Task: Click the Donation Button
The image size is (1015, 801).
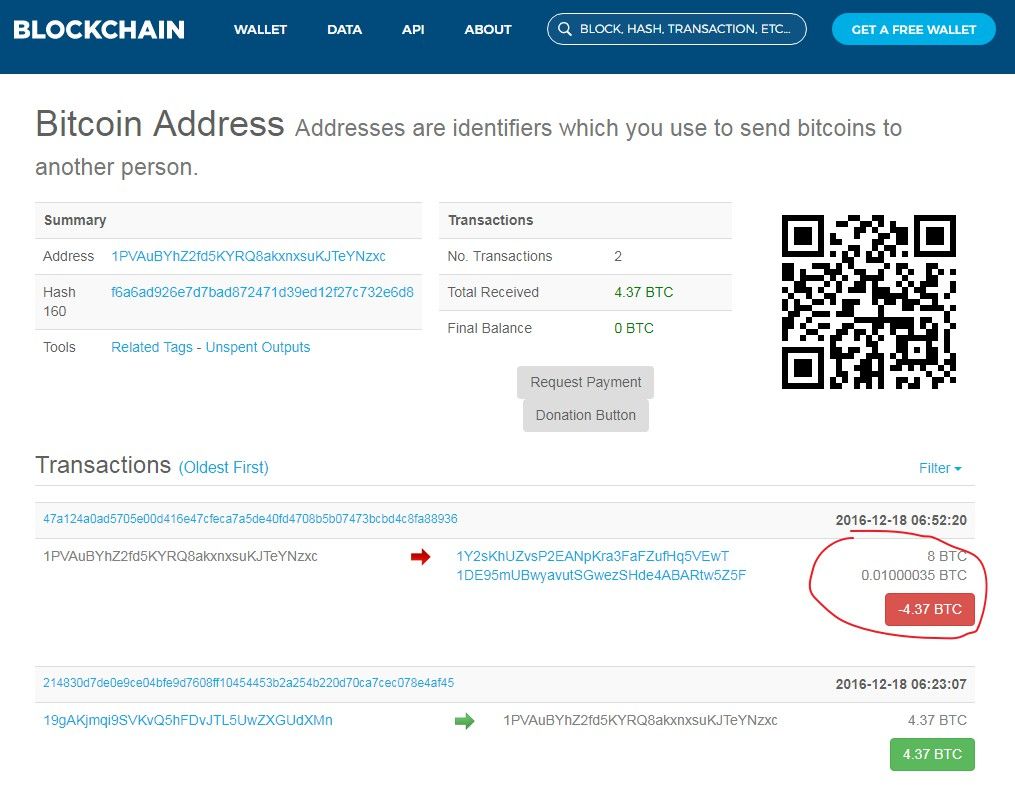Action: click(x=586, y=416)
